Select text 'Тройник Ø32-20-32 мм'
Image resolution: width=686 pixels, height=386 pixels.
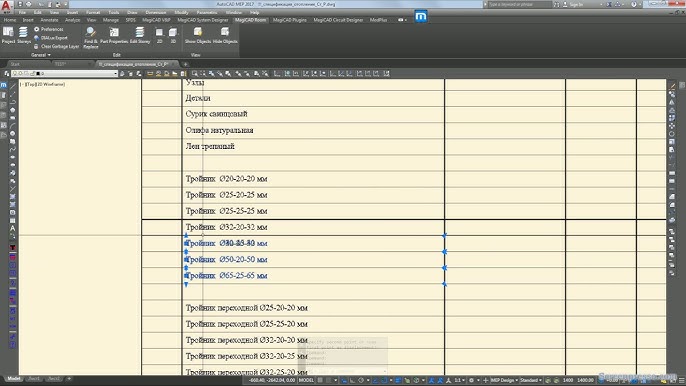[x=226, y=227]
